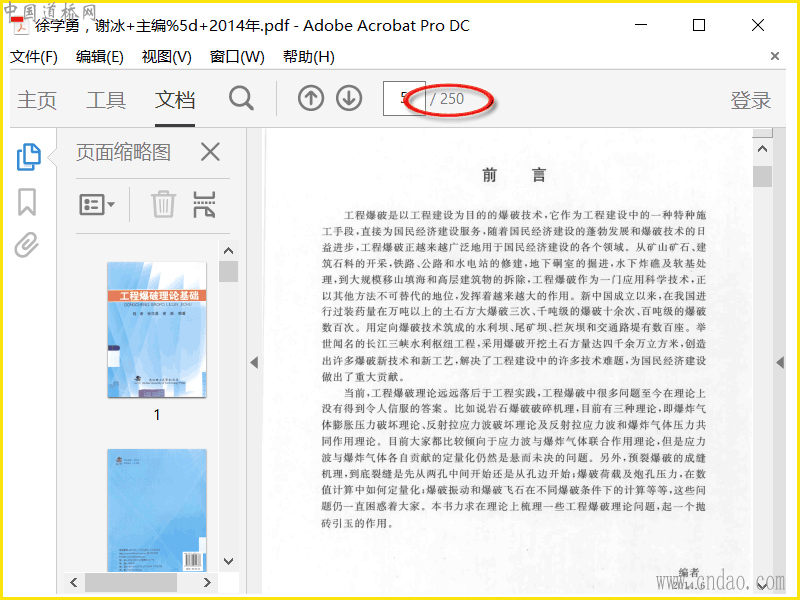Close the document with menu bar X
The height and width of the screenshot is (600, 800).
774,56
